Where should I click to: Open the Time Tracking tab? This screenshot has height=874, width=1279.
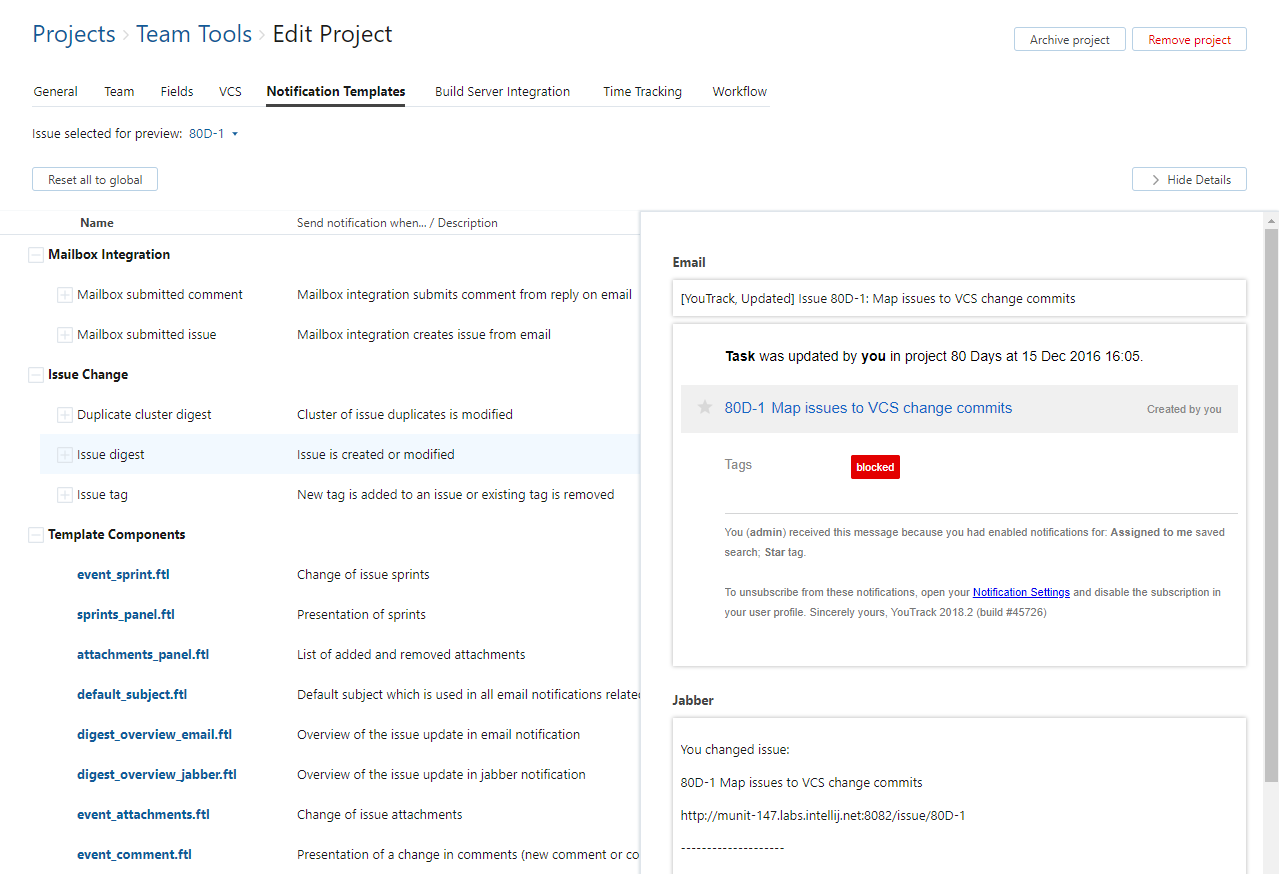click(642, 92)
